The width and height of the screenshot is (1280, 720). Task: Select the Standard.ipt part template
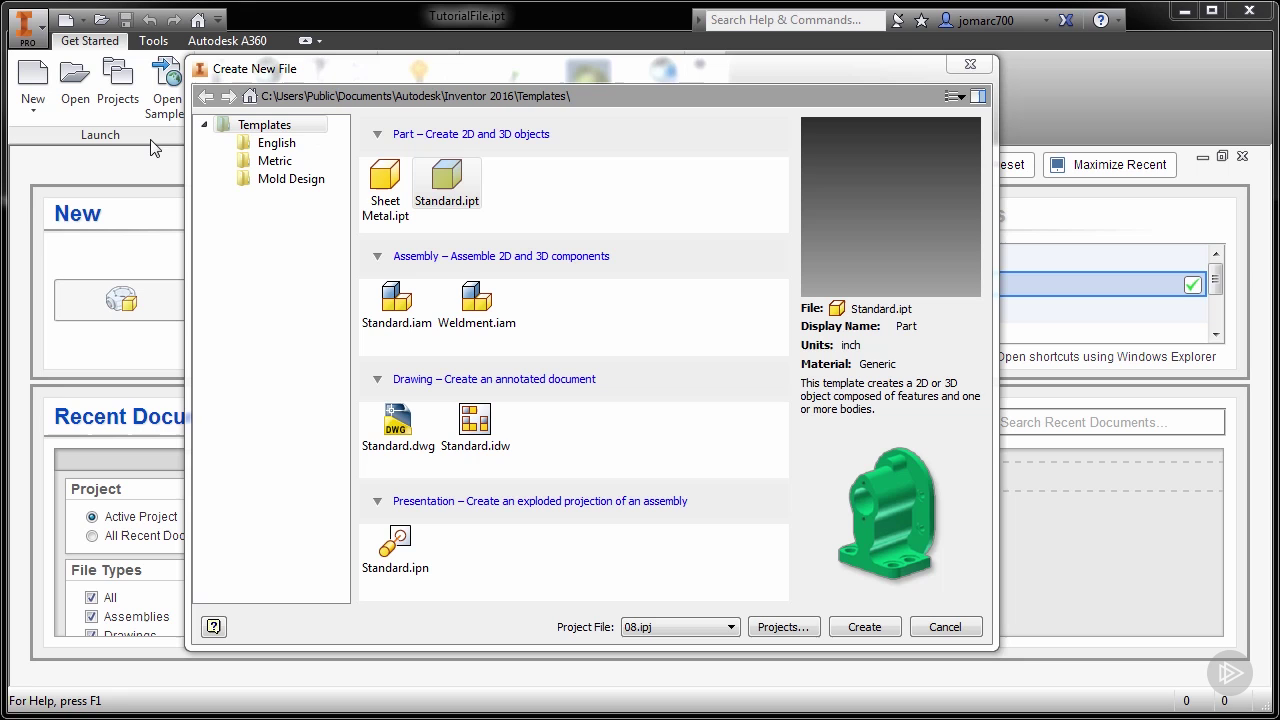tap(447, 183)
